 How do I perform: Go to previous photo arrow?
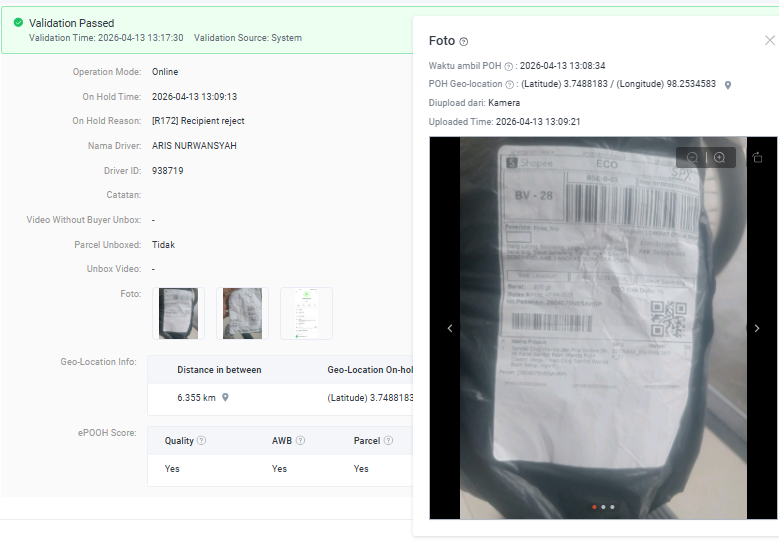[450, 328]
